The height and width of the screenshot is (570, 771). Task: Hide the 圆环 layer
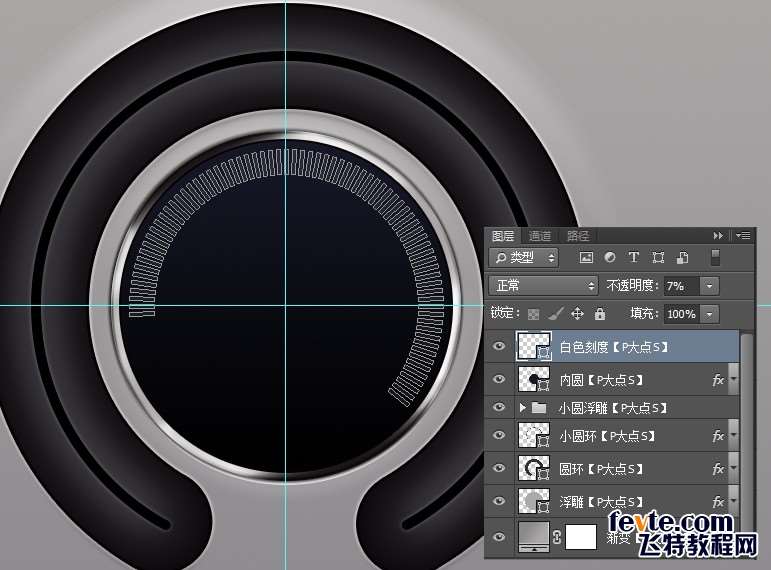pyautogui.click(x=499, y=468)
